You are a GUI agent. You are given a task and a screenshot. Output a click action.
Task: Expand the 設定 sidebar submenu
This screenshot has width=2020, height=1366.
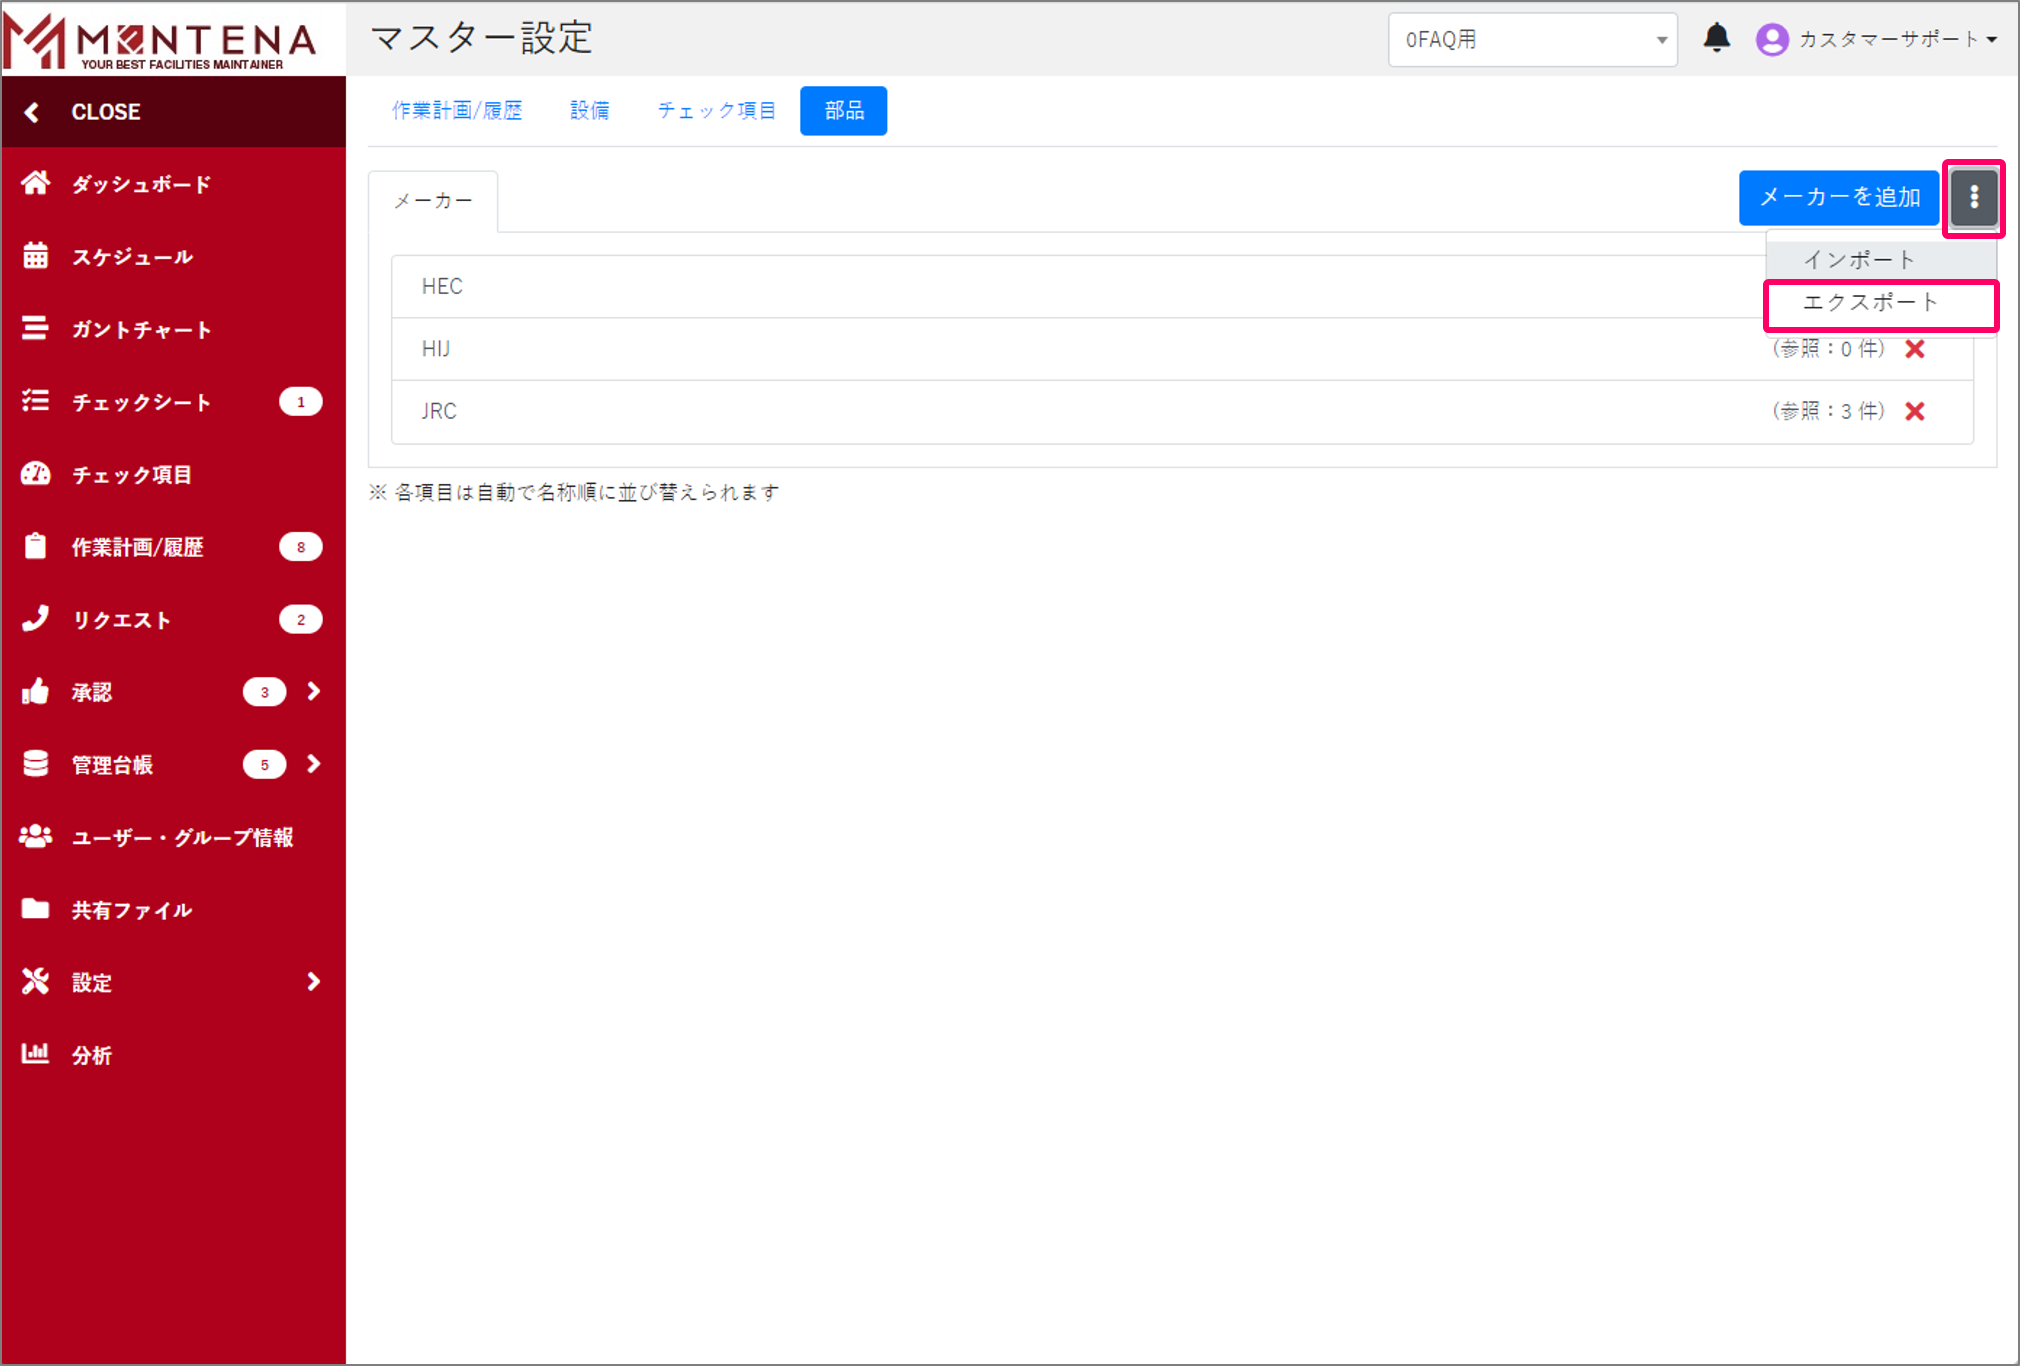click(x=313, y=982)
